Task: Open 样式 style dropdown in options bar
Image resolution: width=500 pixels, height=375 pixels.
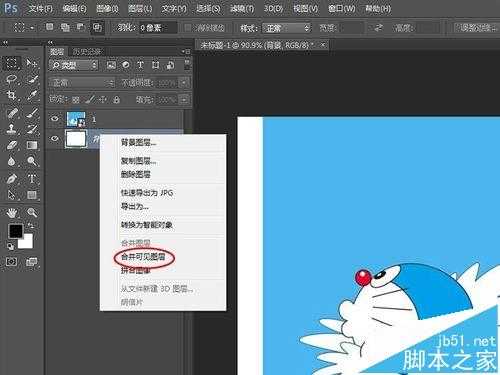Action: click(x=287, y=28)
